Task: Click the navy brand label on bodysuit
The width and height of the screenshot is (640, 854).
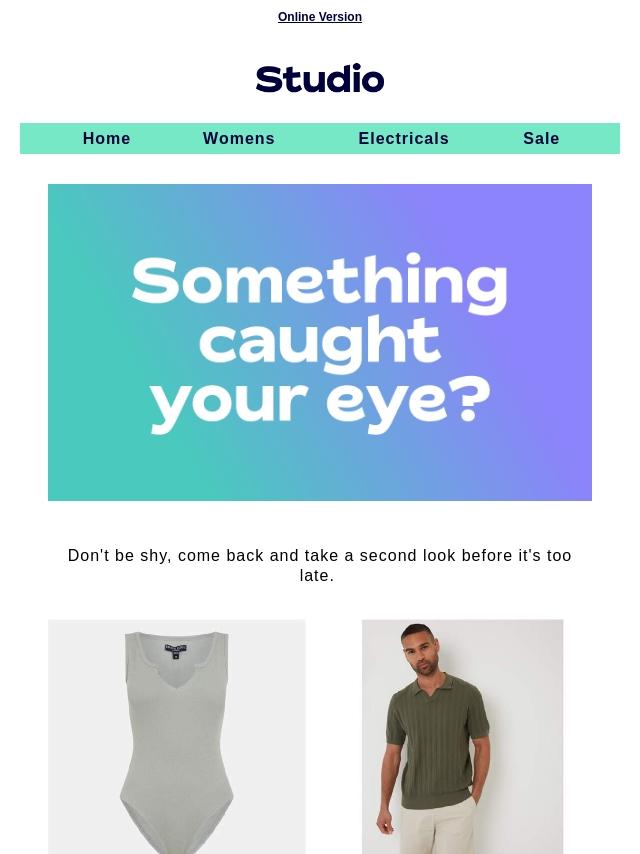Action: [x=175, y=651]
